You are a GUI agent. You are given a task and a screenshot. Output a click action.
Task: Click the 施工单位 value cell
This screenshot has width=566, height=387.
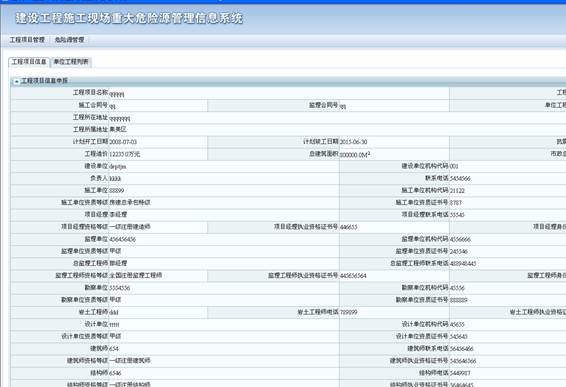[117, 191]
